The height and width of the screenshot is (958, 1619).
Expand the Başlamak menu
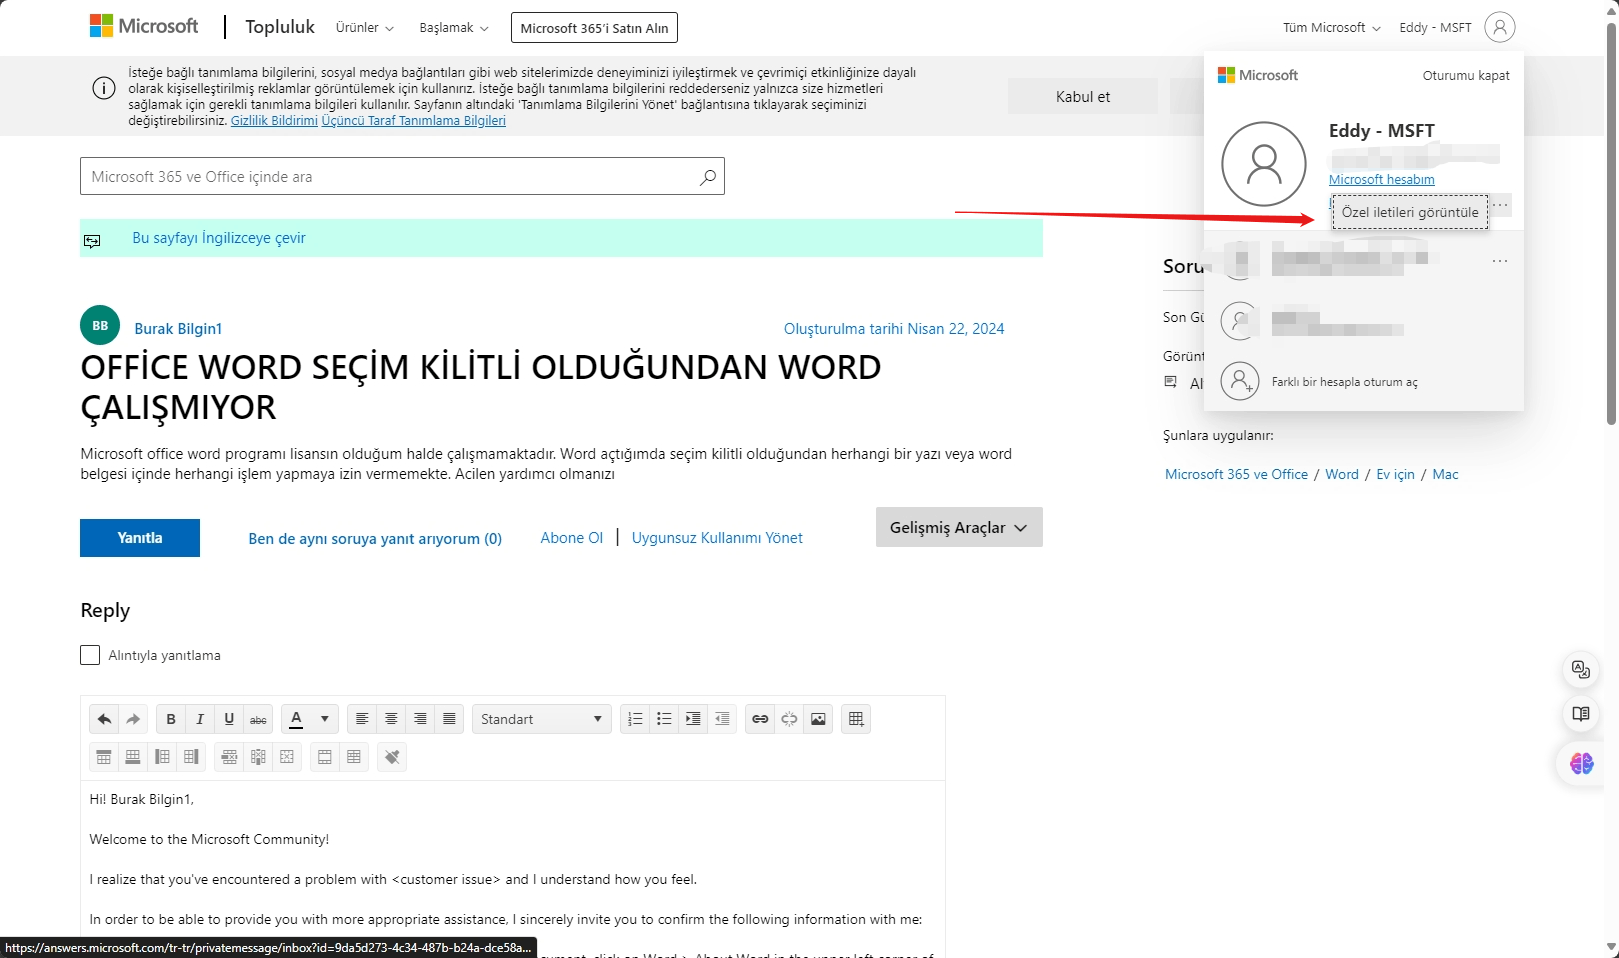[454, 28]
